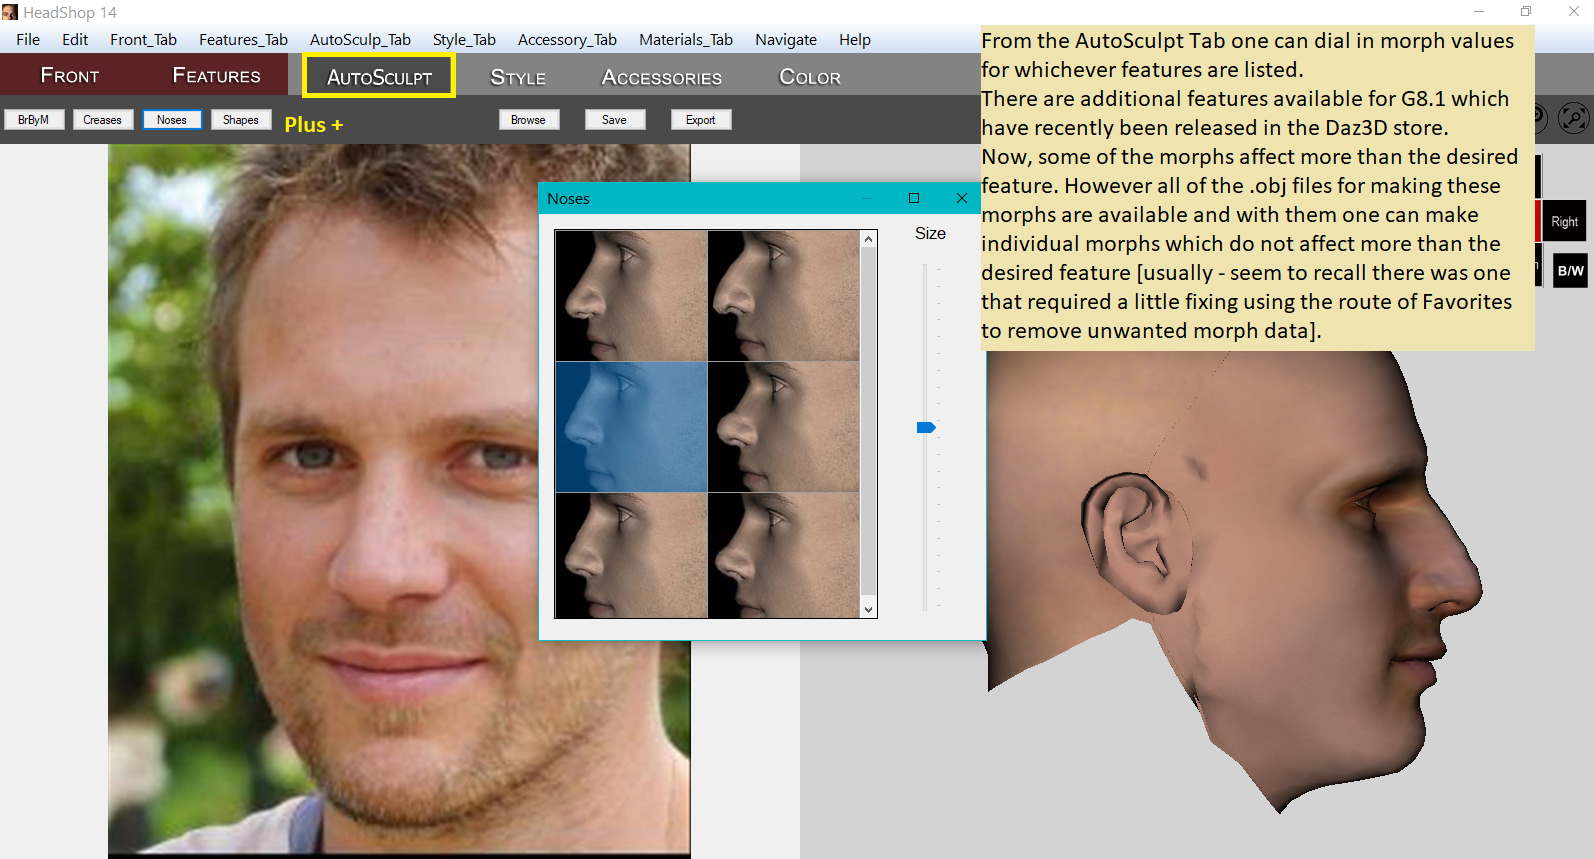Close the HeadShop 14 window
The width and height of the screenshot is (1594, 859).
click(1572, 12)
